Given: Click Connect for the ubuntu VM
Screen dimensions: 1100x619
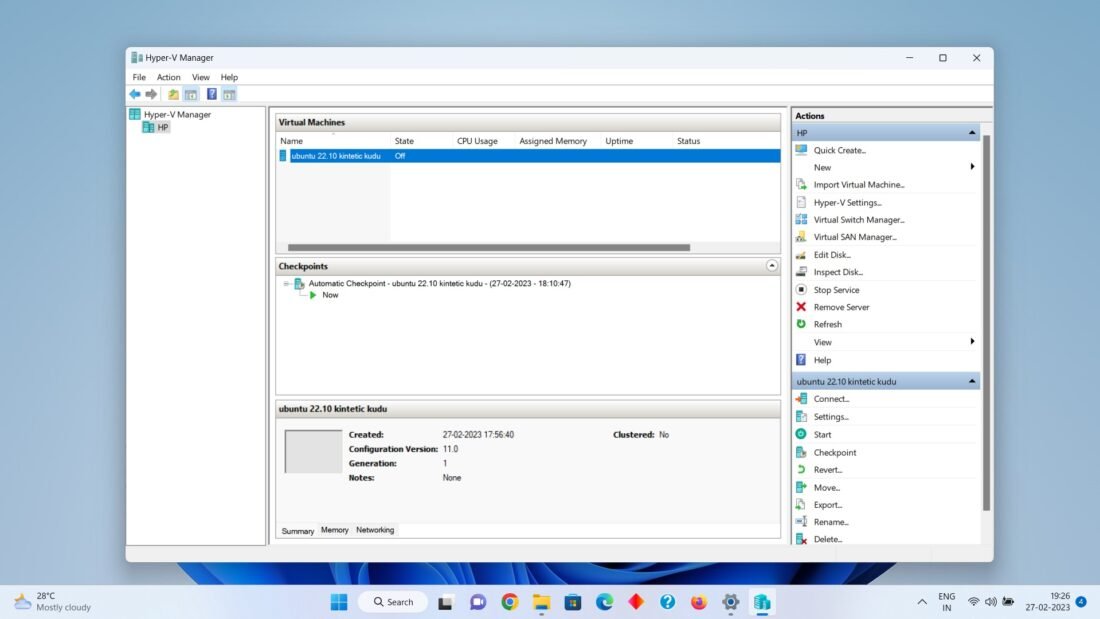Looking at the screenshot, I should tap(831, 398).
